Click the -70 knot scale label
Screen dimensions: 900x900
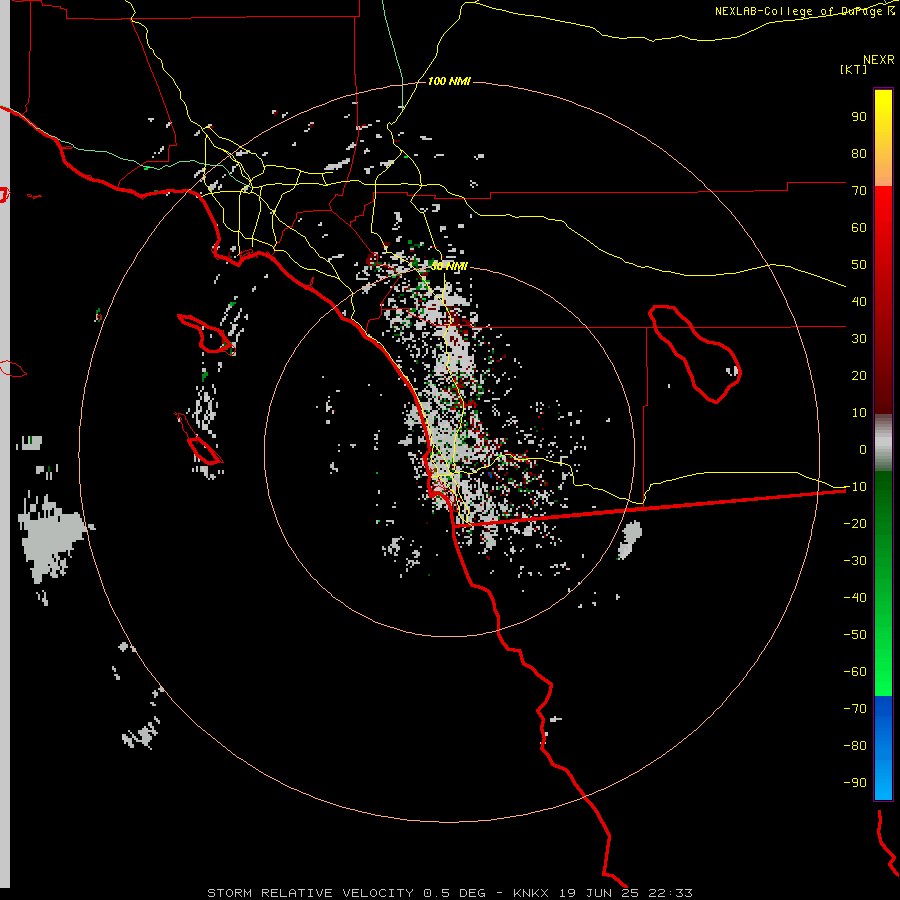coord(855,709)
